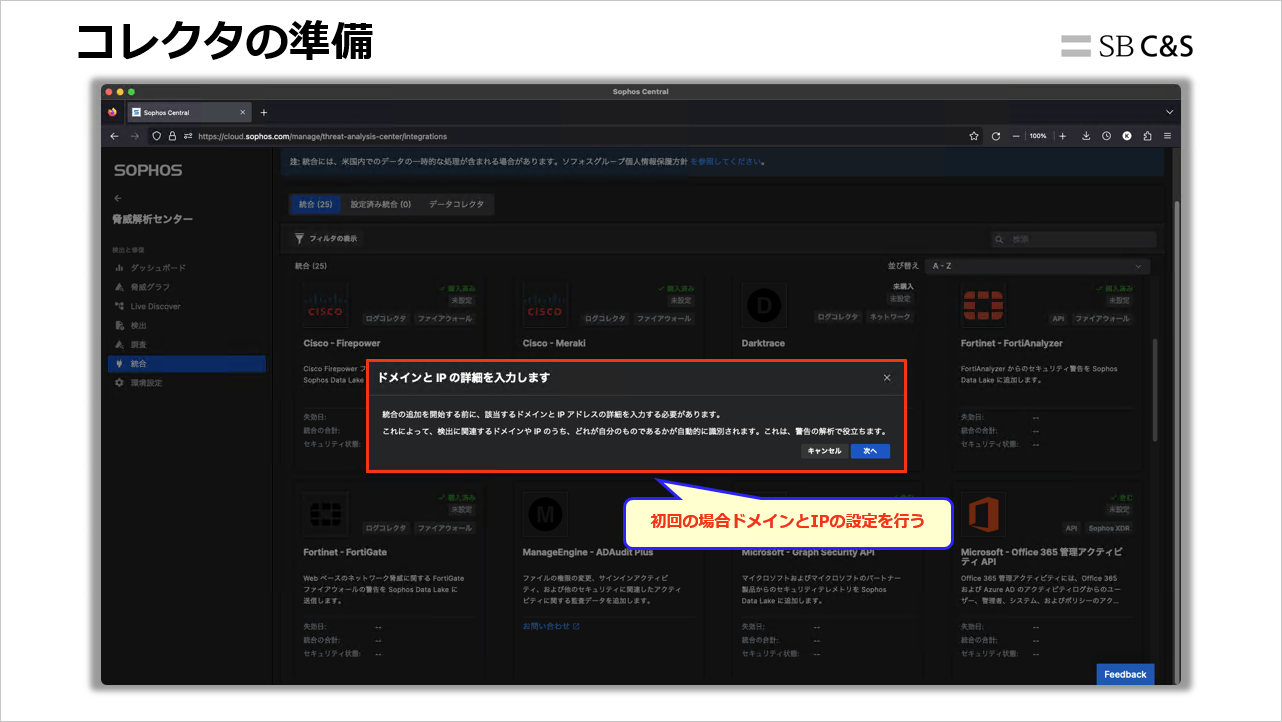Select 統合 in the sidebar
1282x722 pixels.
[186, 364]
